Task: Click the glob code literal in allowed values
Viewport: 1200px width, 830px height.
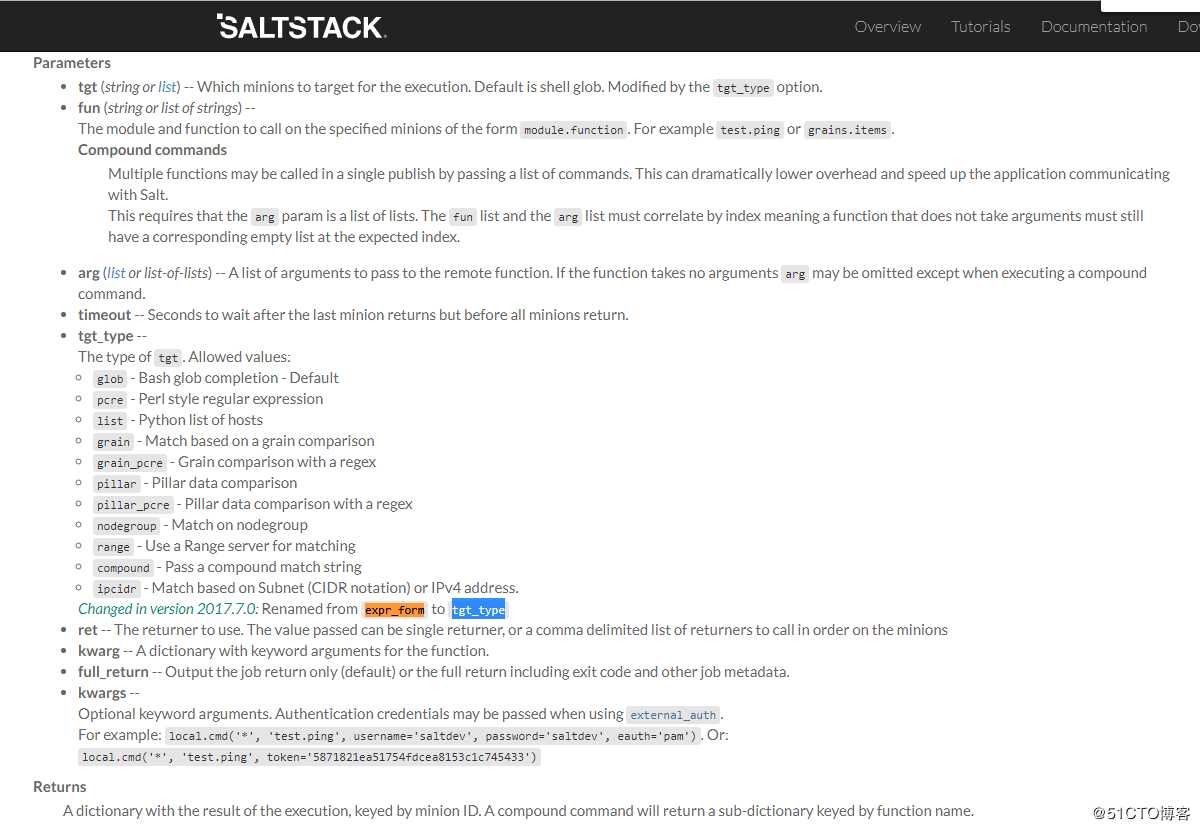Action: (110, 379)
